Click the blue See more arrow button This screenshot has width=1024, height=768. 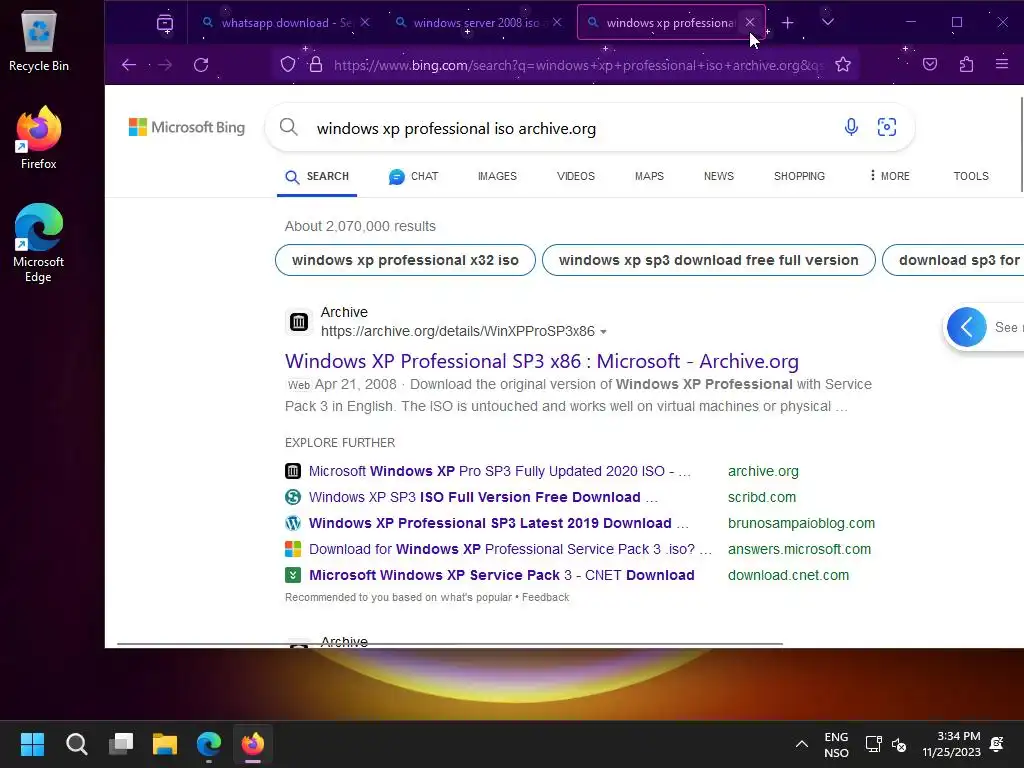[x=967, y=327]
